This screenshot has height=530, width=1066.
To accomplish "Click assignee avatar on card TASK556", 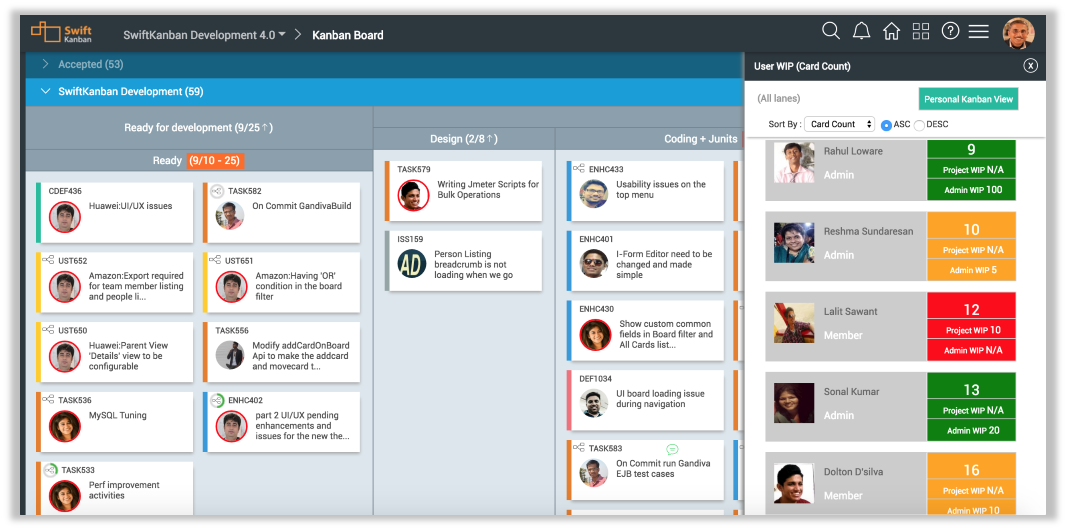I will pyautogui.click(x=230, y=355).
